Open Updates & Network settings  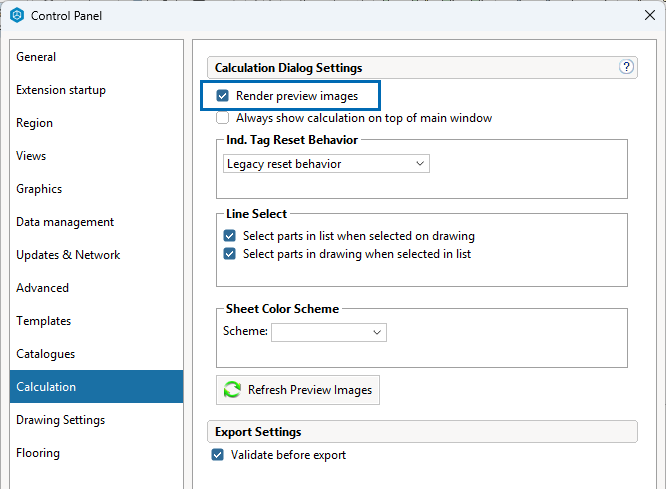97,255
